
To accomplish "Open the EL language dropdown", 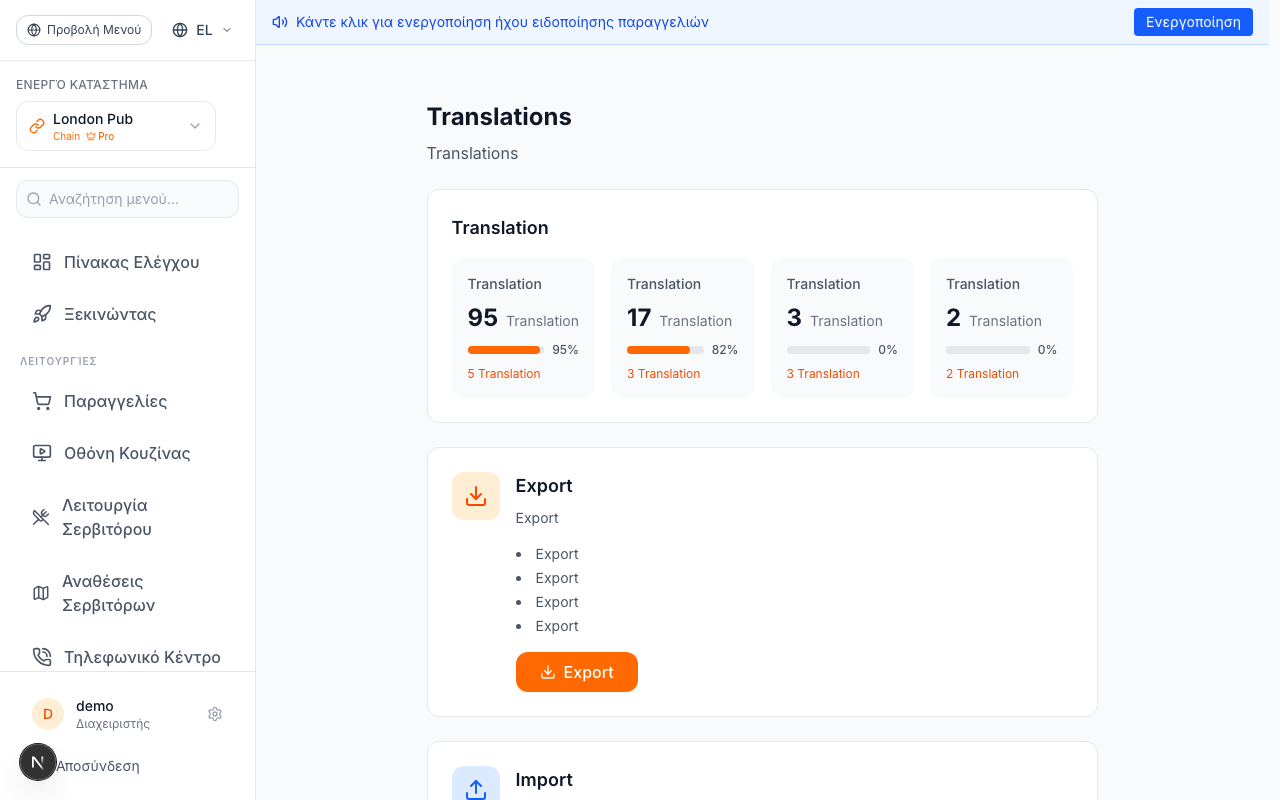I will click(202, 30).
